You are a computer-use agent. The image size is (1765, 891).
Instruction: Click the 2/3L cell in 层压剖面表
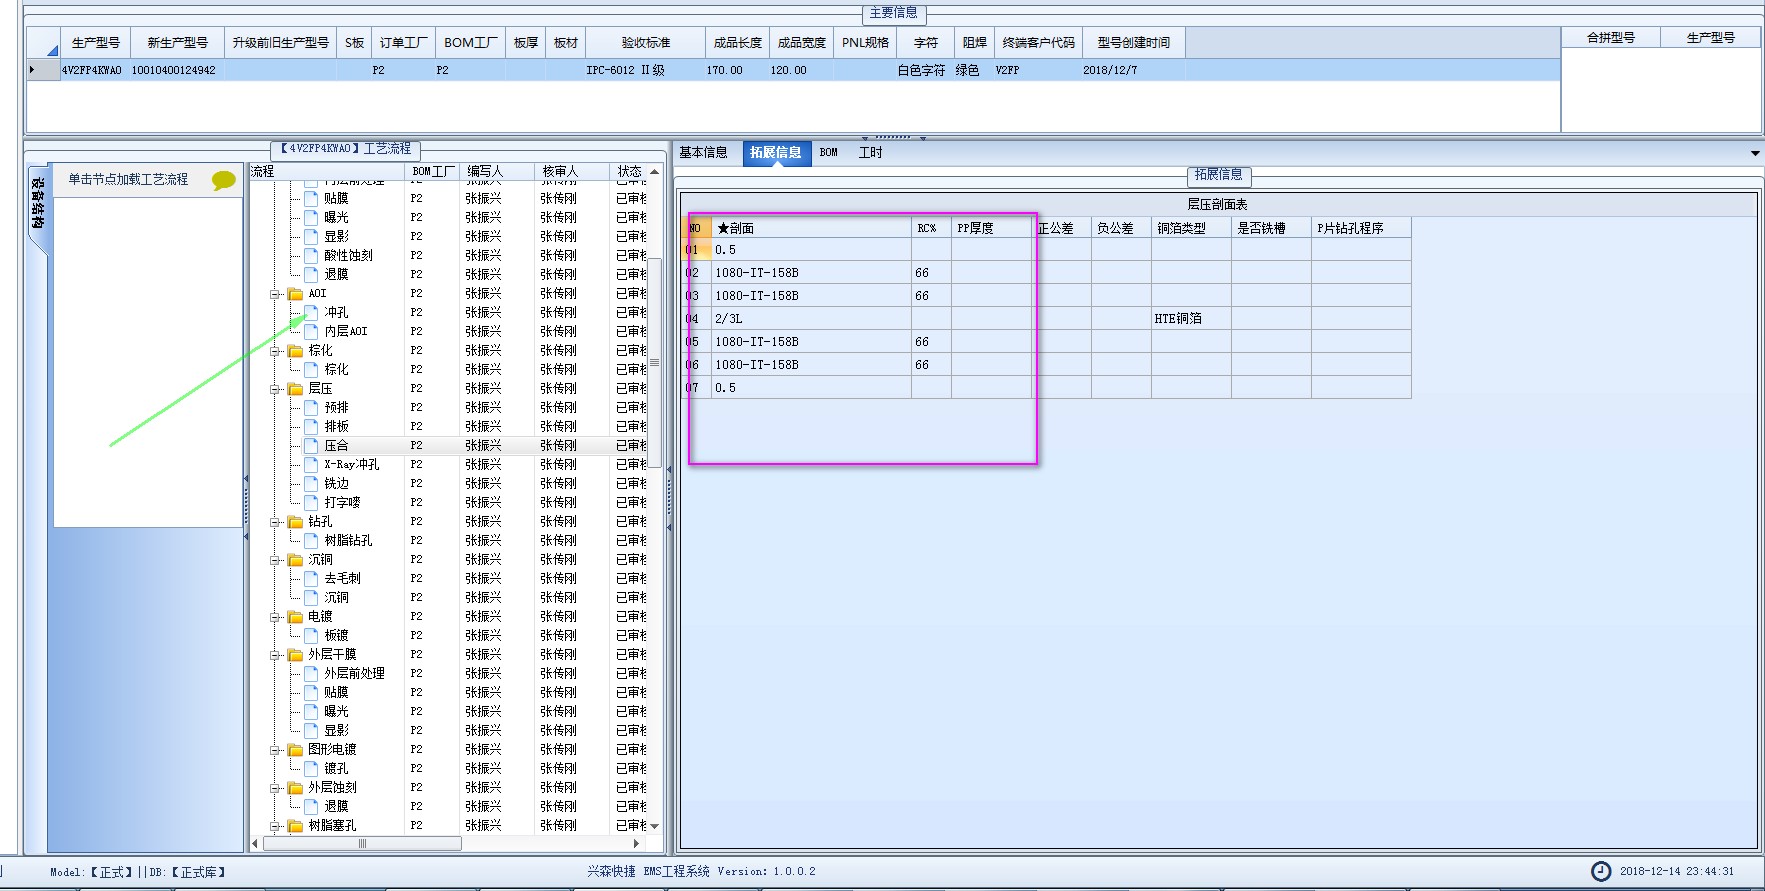click(x=811, y=319)
